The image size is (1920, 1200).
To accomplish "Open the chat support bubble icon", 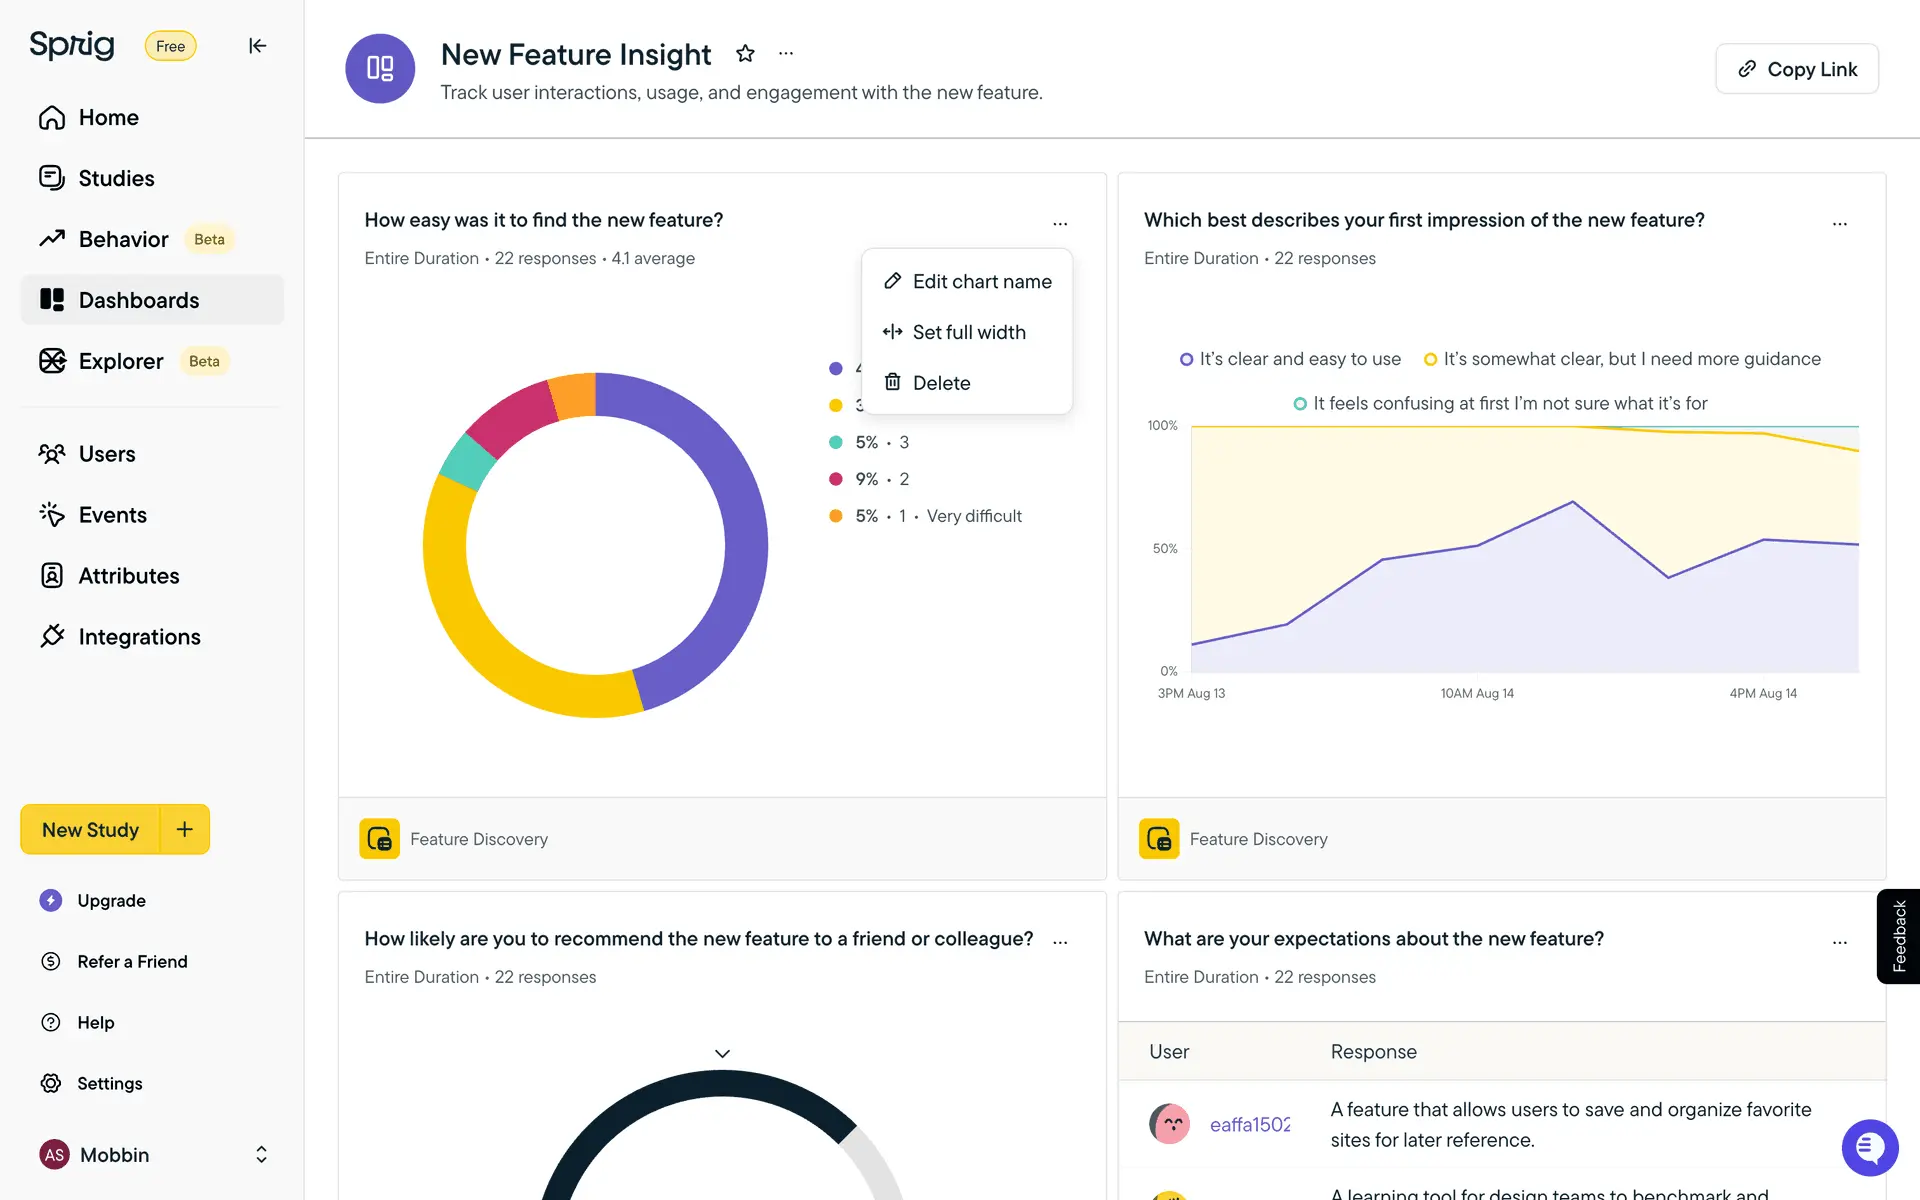I will (1869, 1148).
